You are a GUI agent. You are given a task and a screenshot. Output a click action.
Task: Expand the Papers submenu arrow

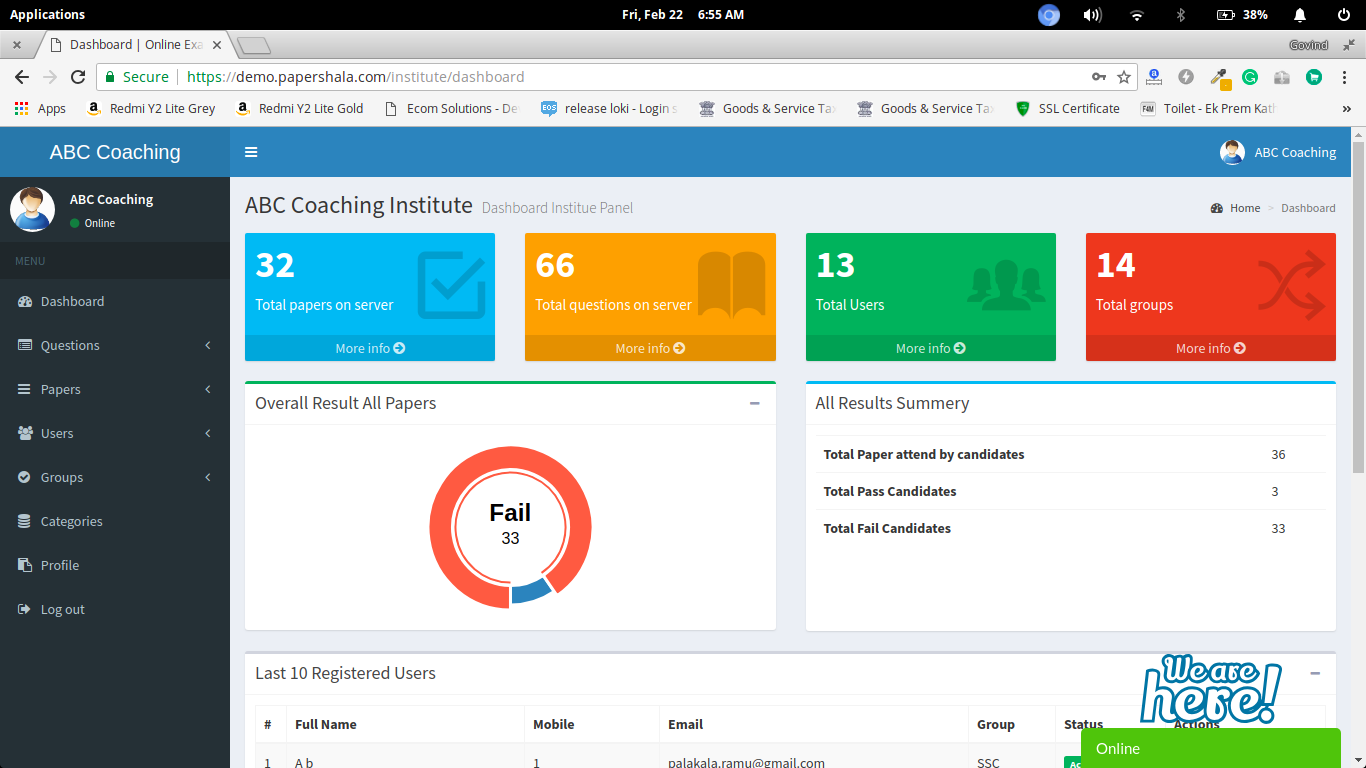pyautogui.click(x=208, y=389)
